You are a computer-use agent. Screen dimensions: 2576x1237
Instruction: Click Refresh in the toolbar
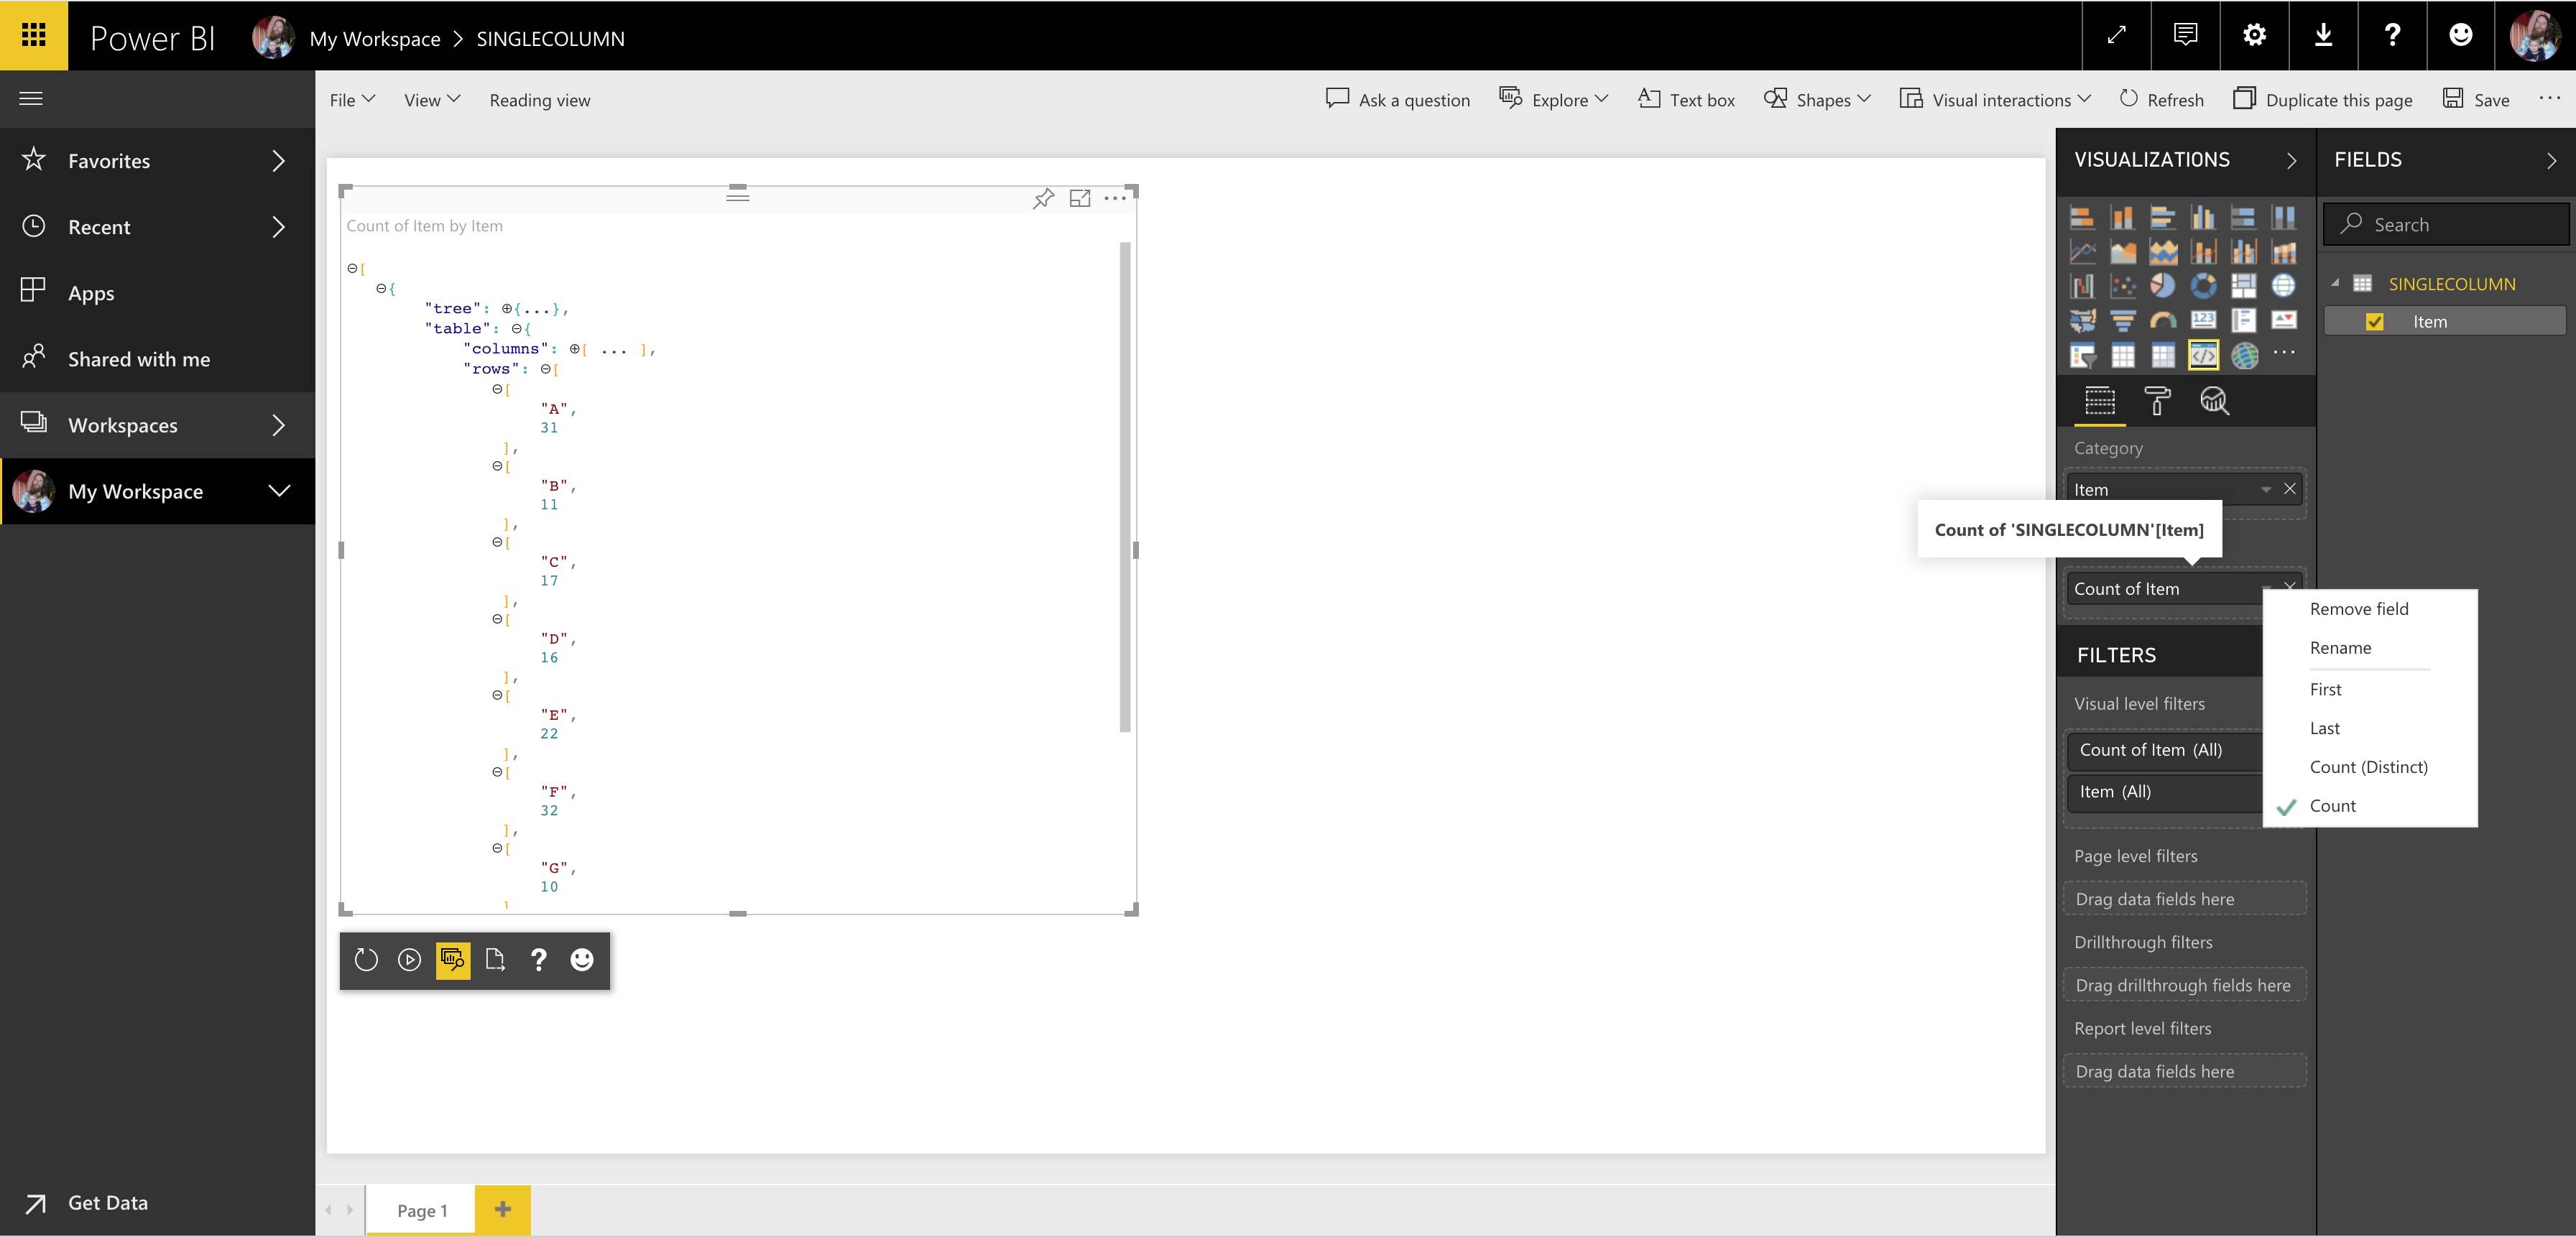click(x=2161, y=100)
